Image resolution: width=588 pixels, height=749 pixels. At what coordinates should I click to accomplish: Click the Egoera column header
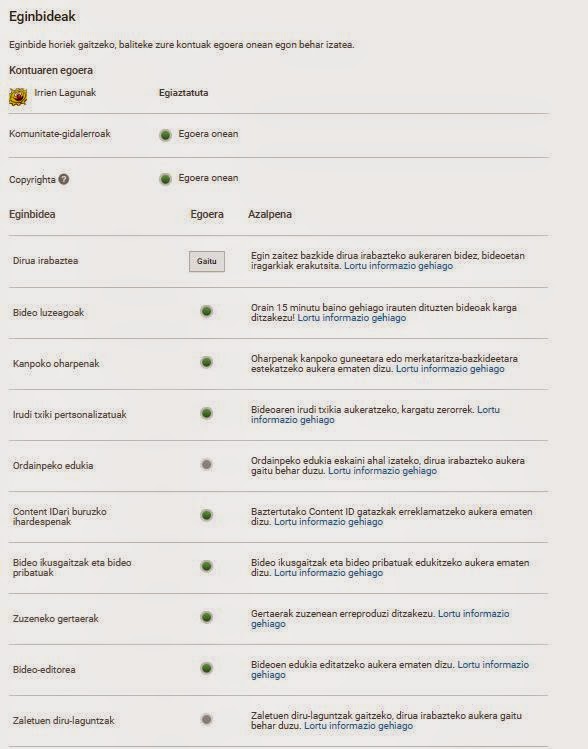click(207, 214)
